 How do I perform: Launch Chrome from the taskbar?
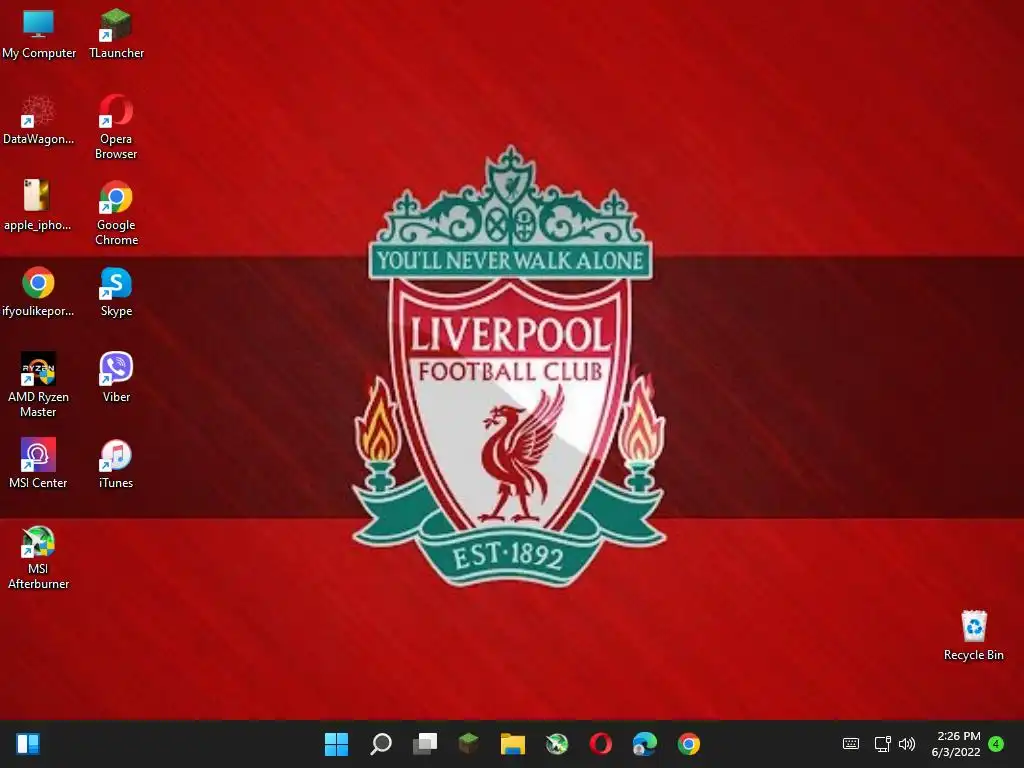[688, 744]
